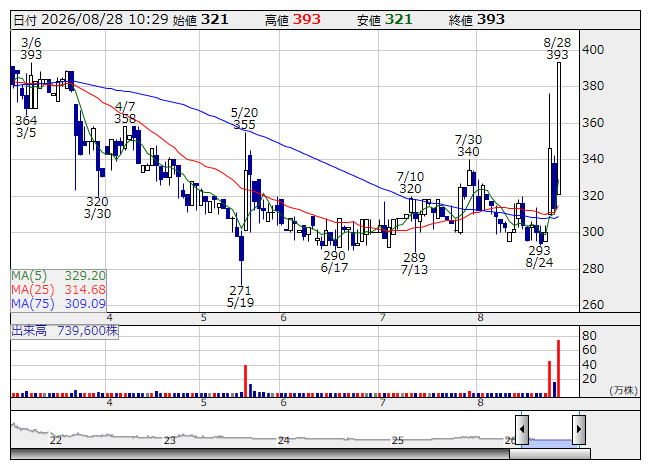Click the date 2026/08/28 10:29 header
The height and width of the screenshot is (470, 653).
[x=91, y=20]
